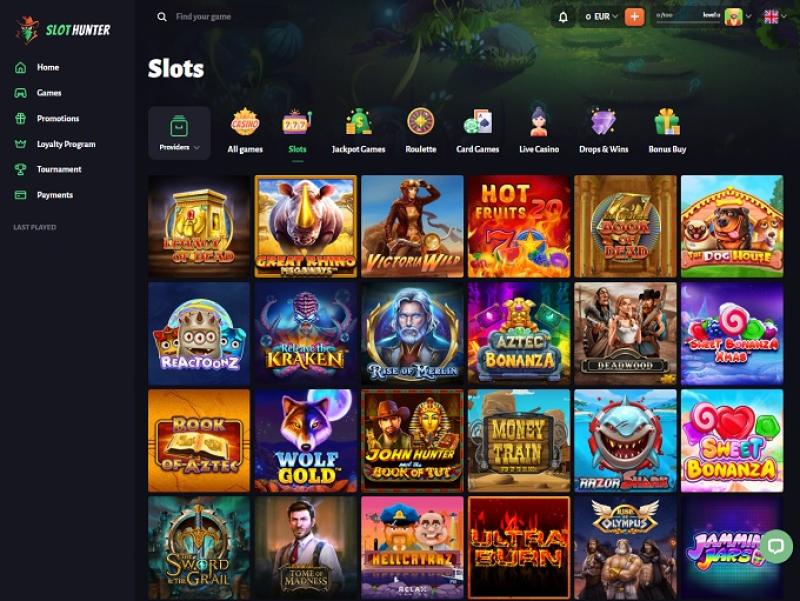Image resolution: width=800 pixels, height=601 pixels.
Task: Open Loyalty Program in the sidebar
Action: point(66,144)
